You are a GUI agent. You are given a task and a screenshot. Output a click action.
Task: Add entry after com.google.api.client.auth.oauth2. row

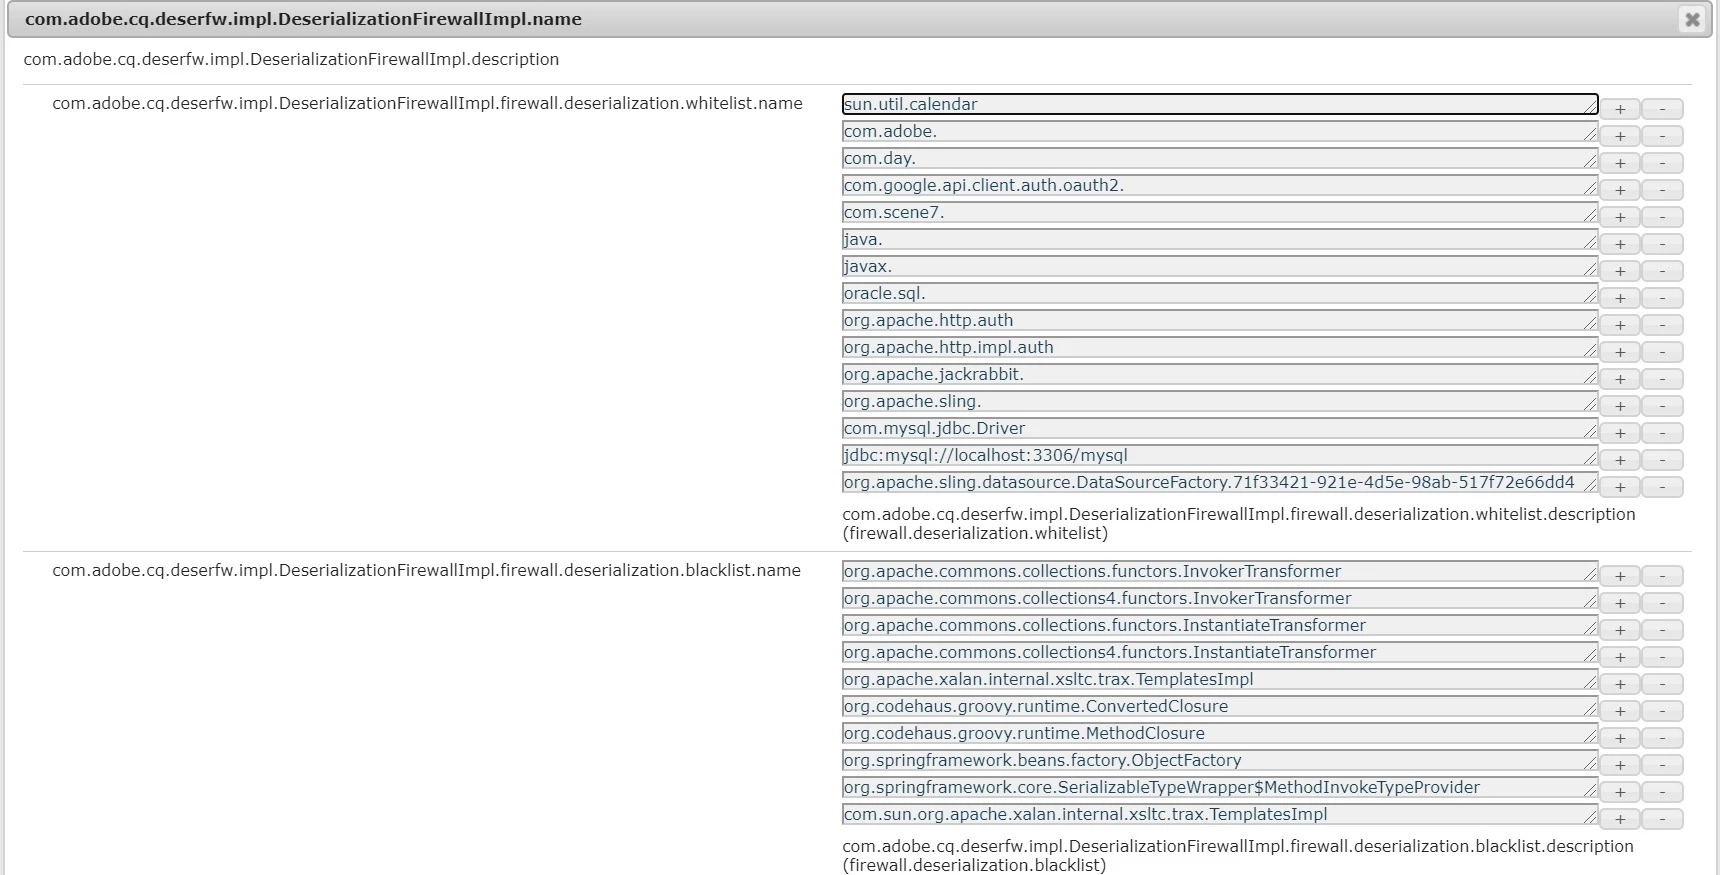pos(1620,190)
